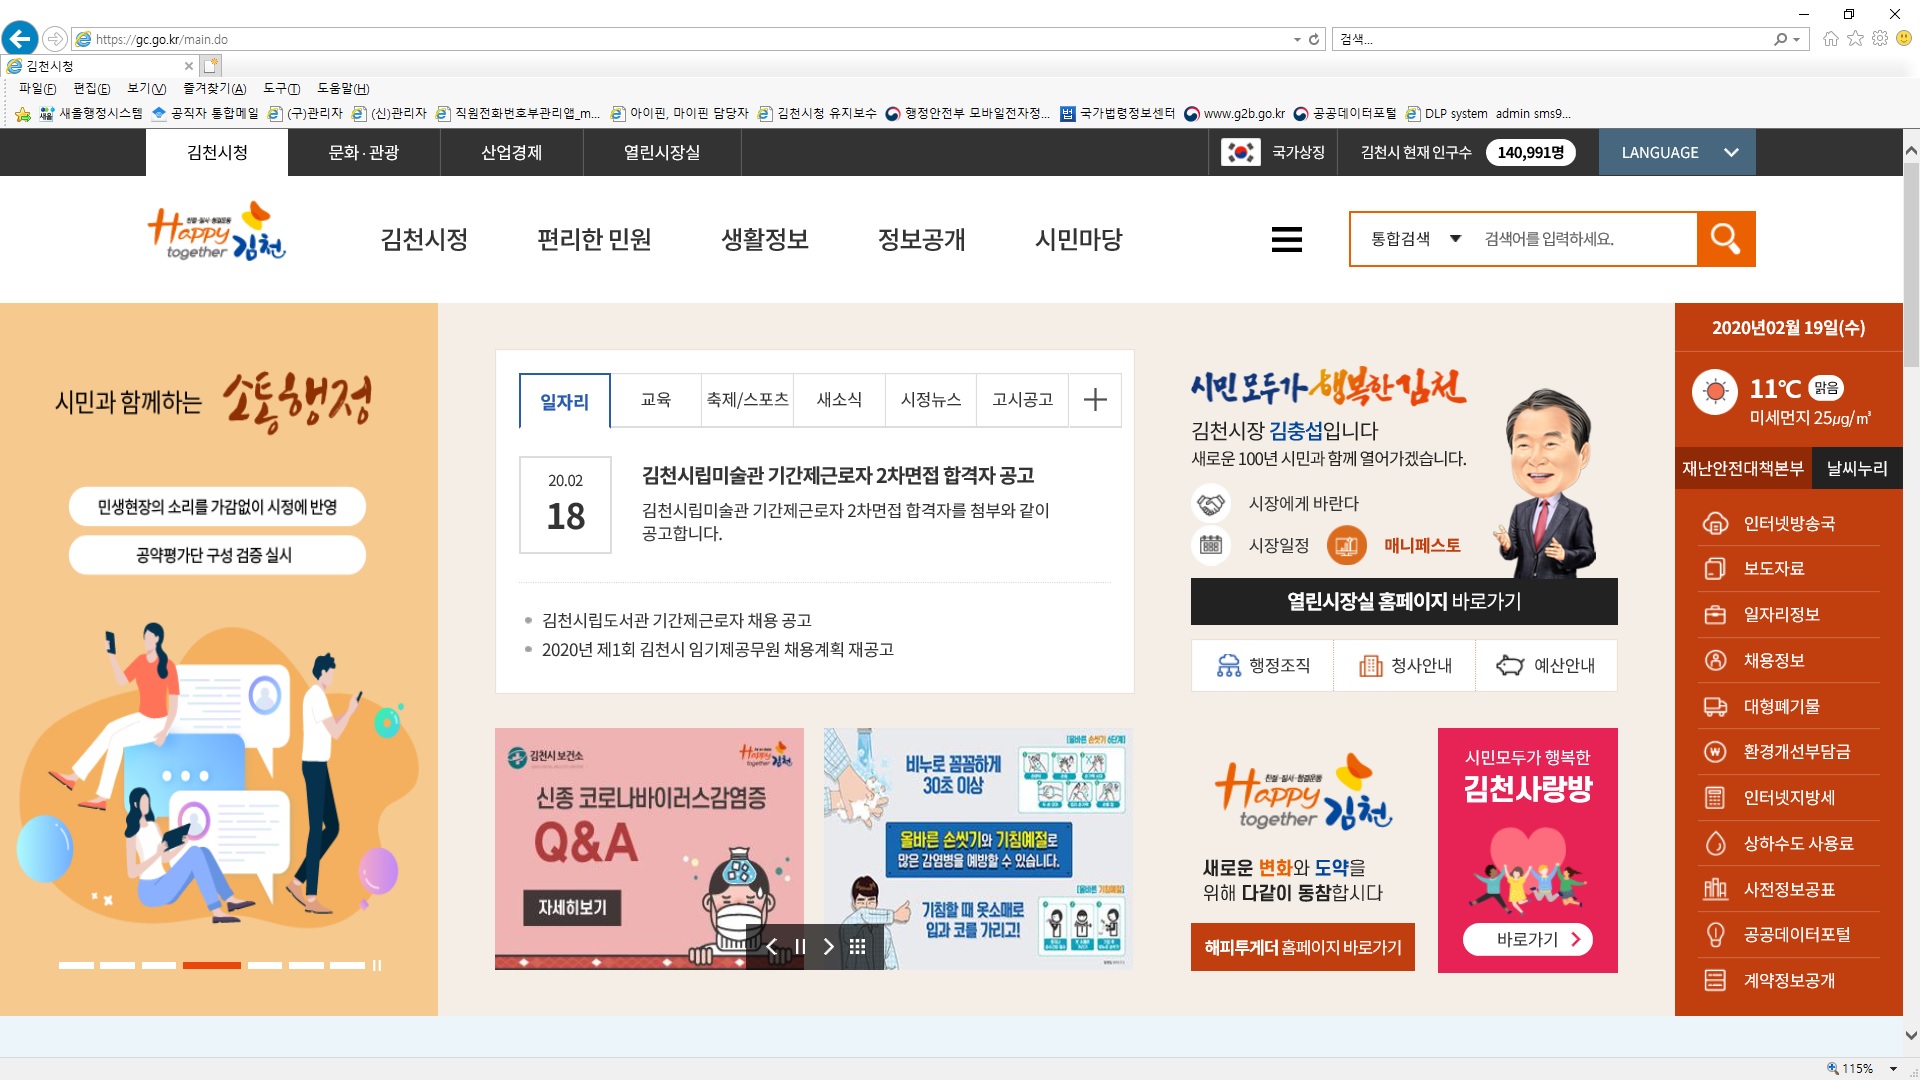Image resolution: width=1920 pixels, height=1080 pixels.
Task: Click 열린시장실 홈페이지 바로가기 button
Action: tap(1403, 602)
